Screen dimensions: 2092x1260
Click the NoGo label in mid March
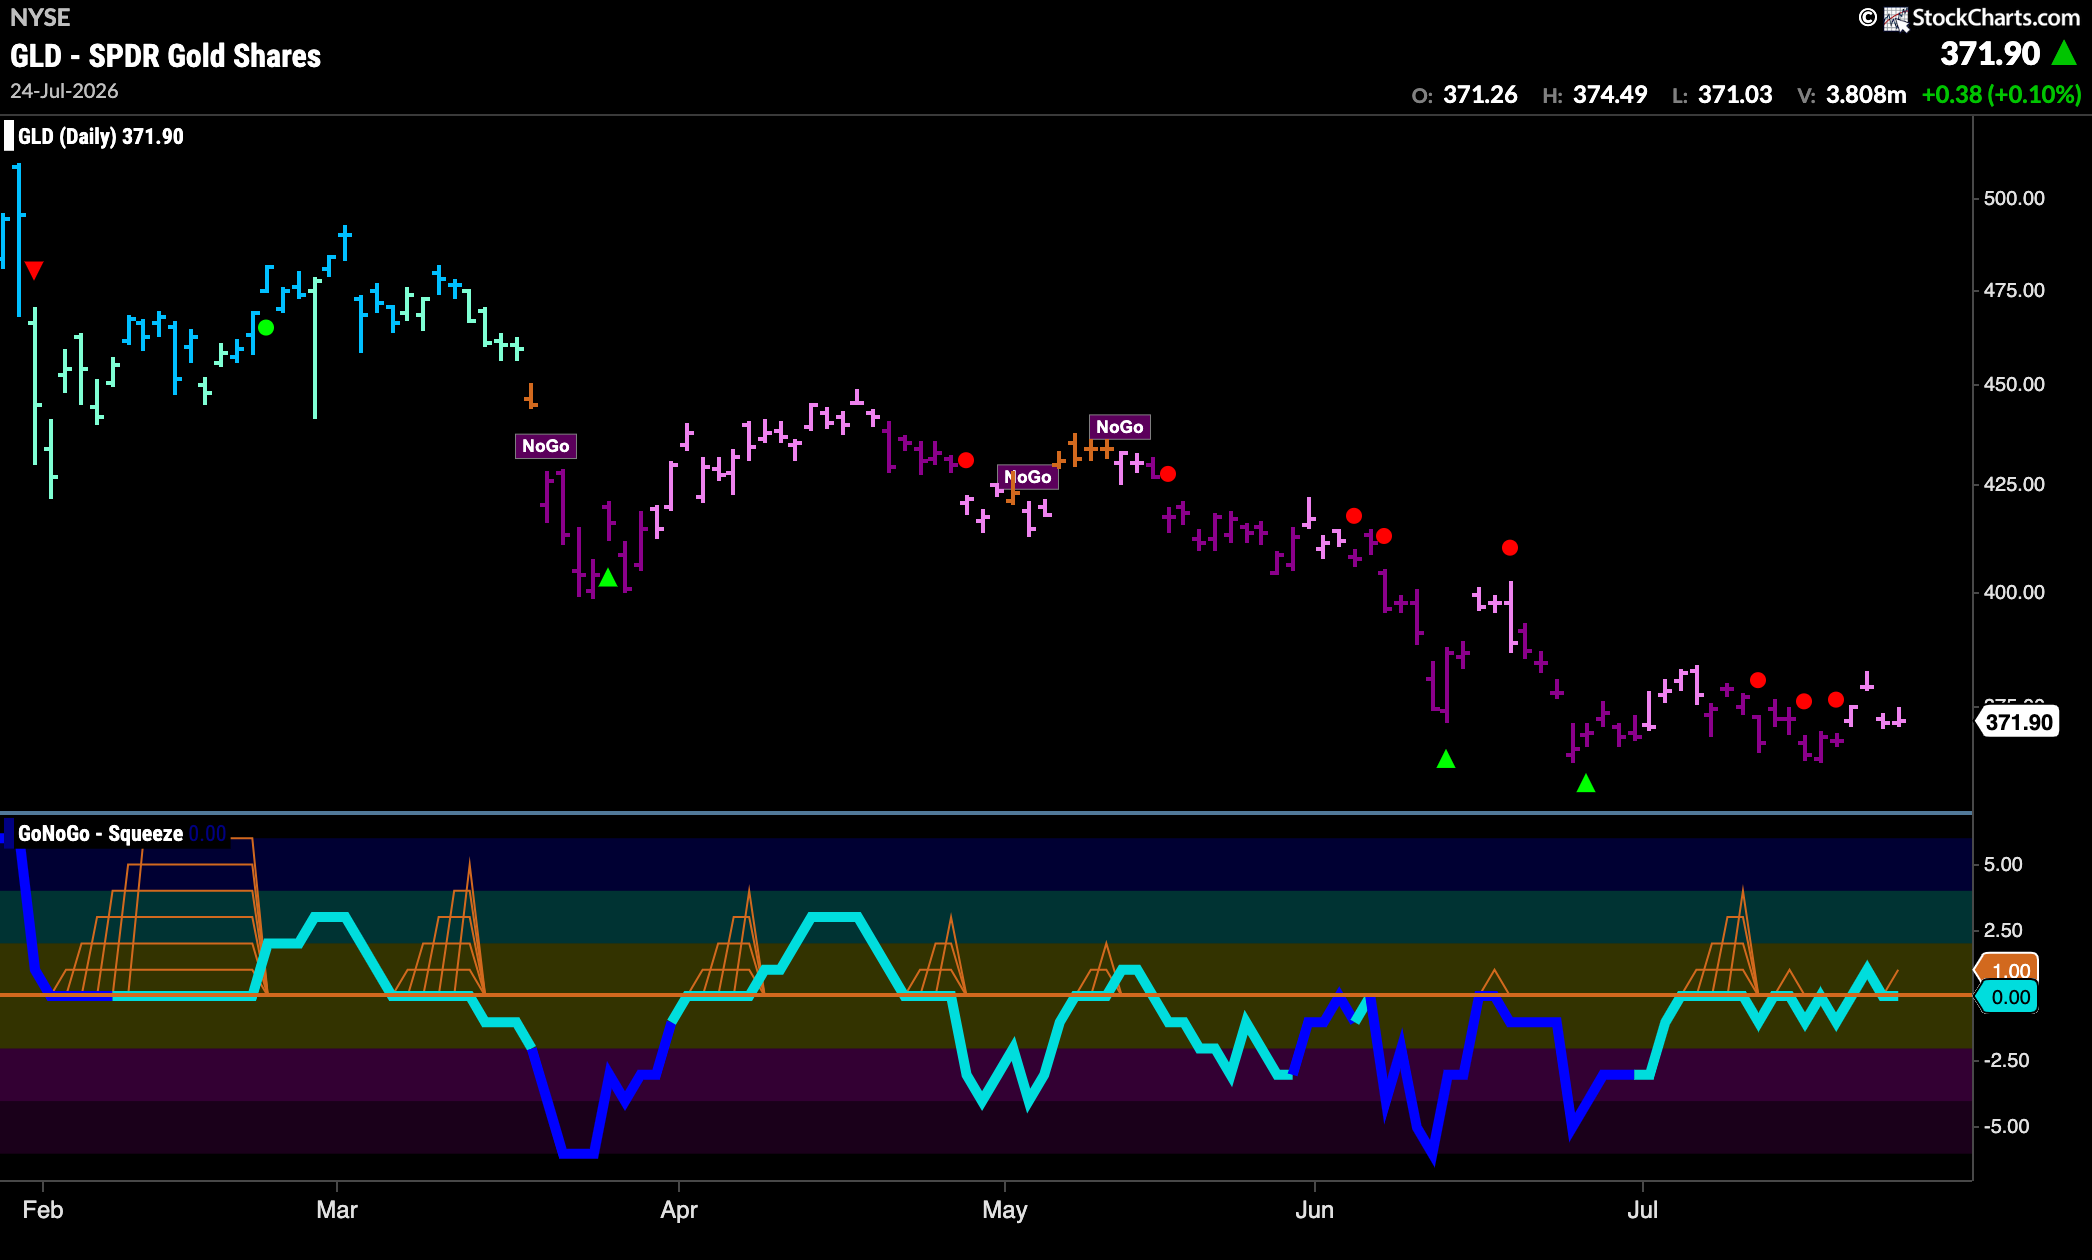pyautogui.click(x=545, y=446)
